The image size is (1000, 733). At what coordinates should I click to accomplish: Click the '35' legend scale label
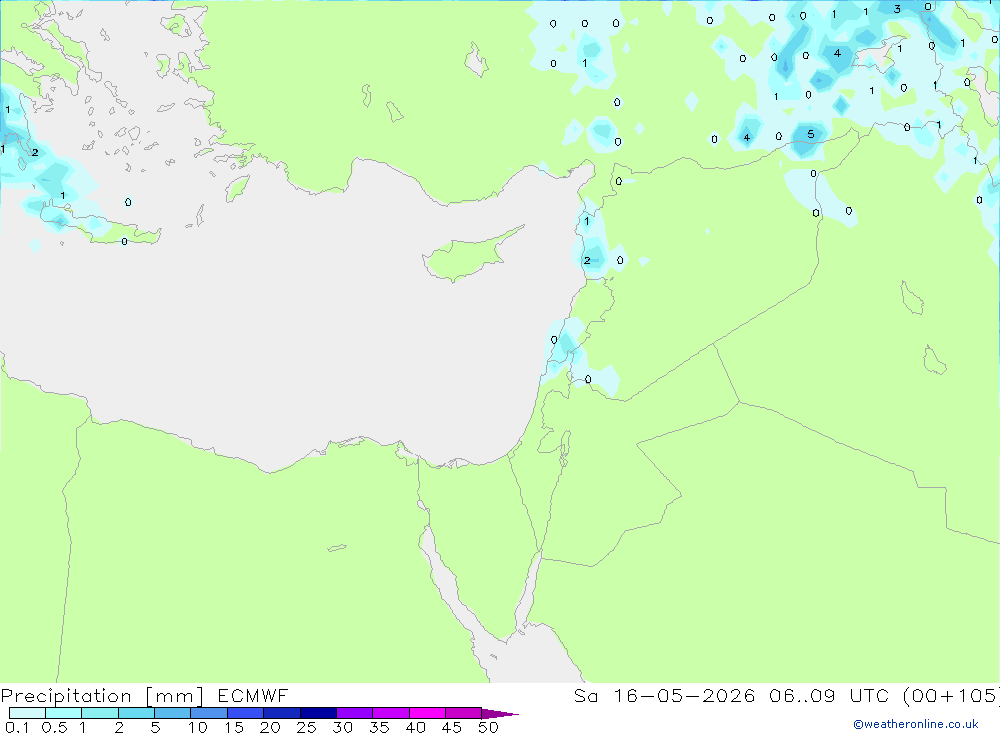point(379,727)
